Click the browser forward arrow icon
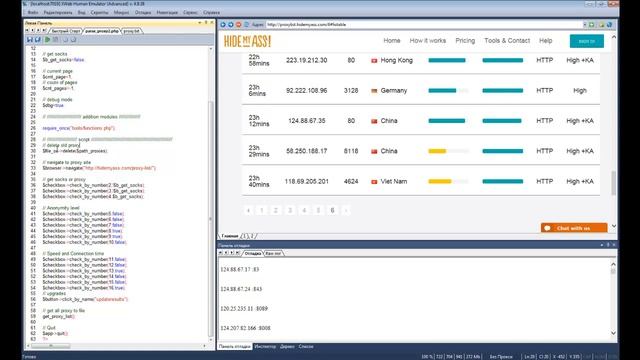Screen dimensions: 640x360 (231, 24)
